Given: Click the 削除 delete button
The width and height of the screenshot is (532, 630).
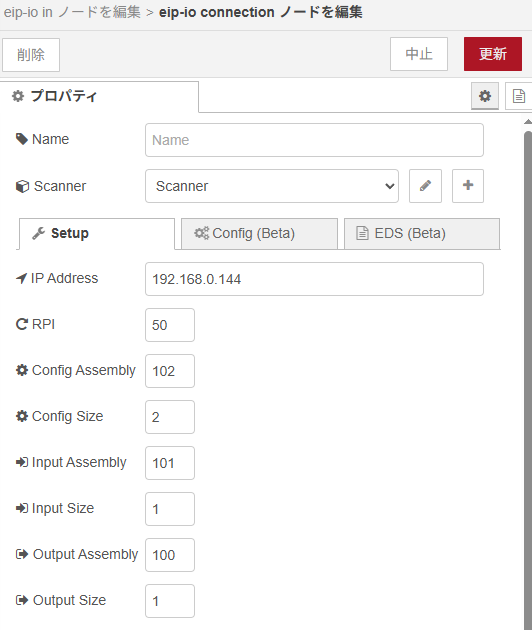Looking at the screenshot, I should (x=31, y=55).
